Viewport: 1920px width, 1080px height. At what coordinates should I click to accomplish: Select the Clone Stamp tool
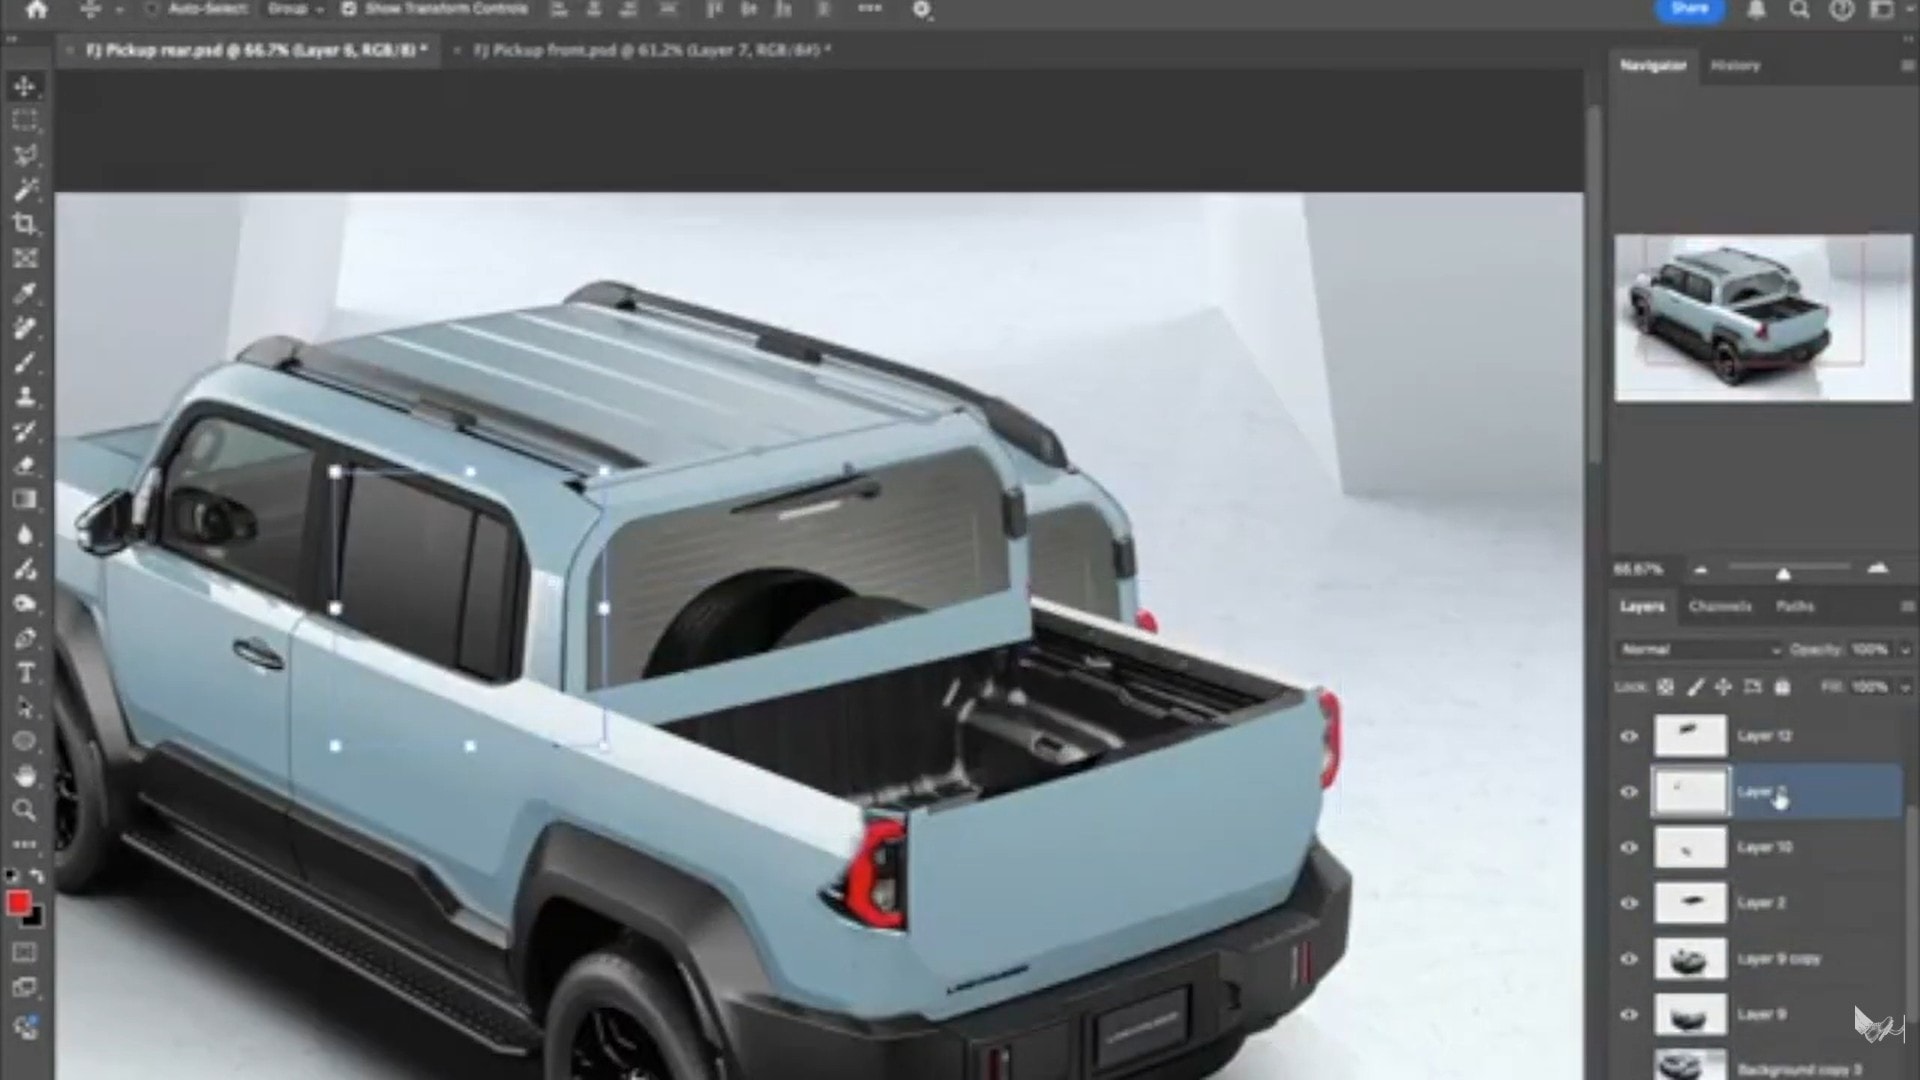click(25, 396)
